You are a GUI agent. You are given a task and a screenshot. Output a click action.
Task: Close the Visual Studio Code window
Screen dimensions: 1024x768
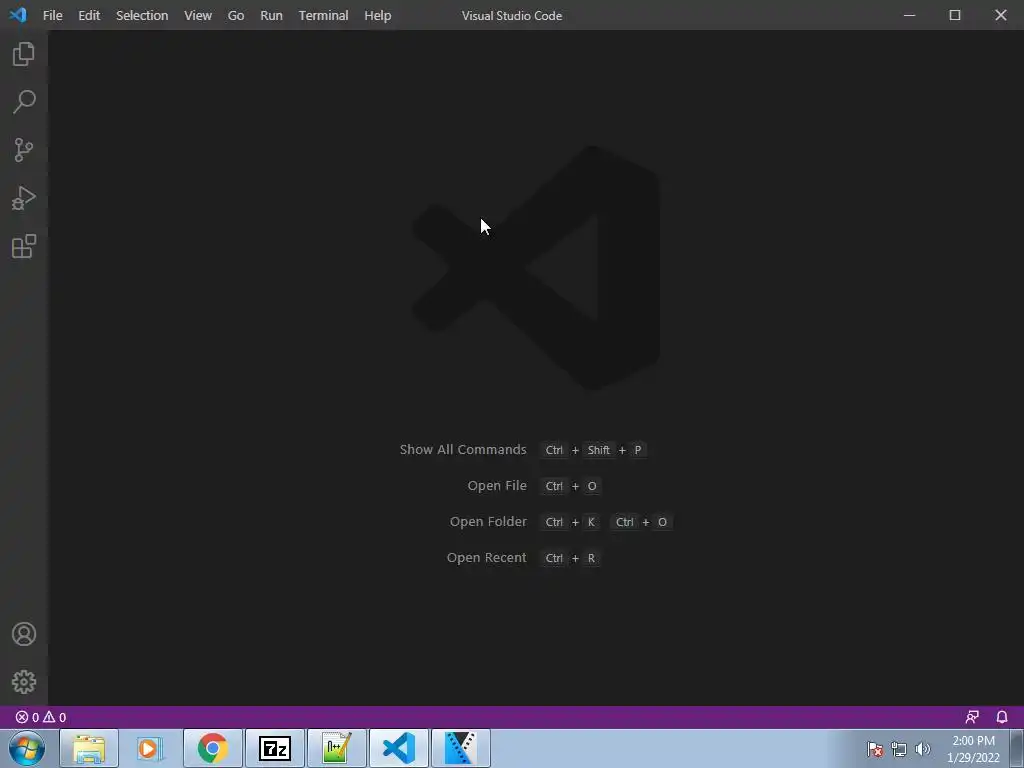[1000, 14]
